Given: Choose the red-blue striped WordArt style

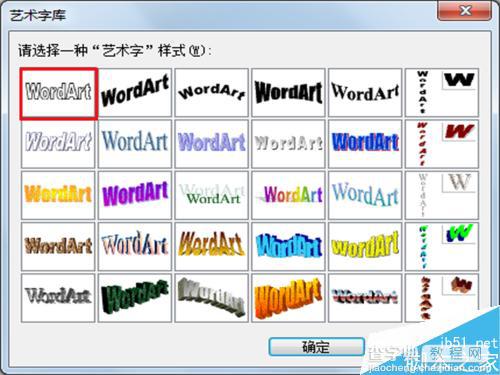Looking at the screenshot, I should [x=365, y=298].
